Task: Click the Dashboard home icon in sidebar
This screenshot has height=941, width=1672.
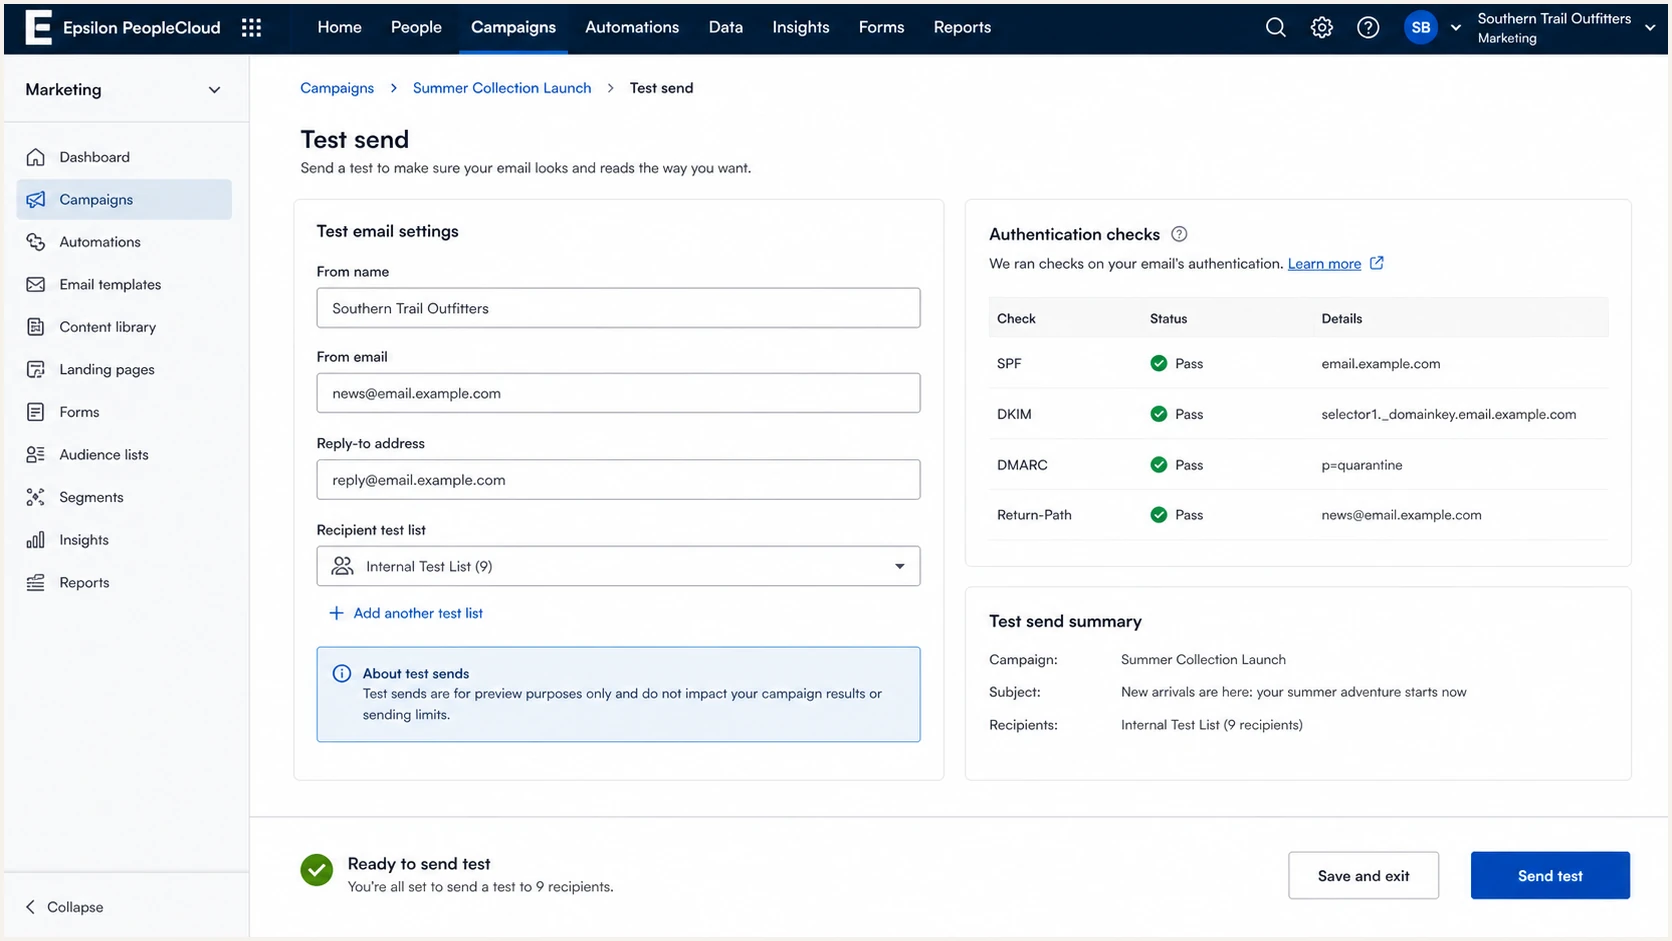Action: [x=36, y=157]
